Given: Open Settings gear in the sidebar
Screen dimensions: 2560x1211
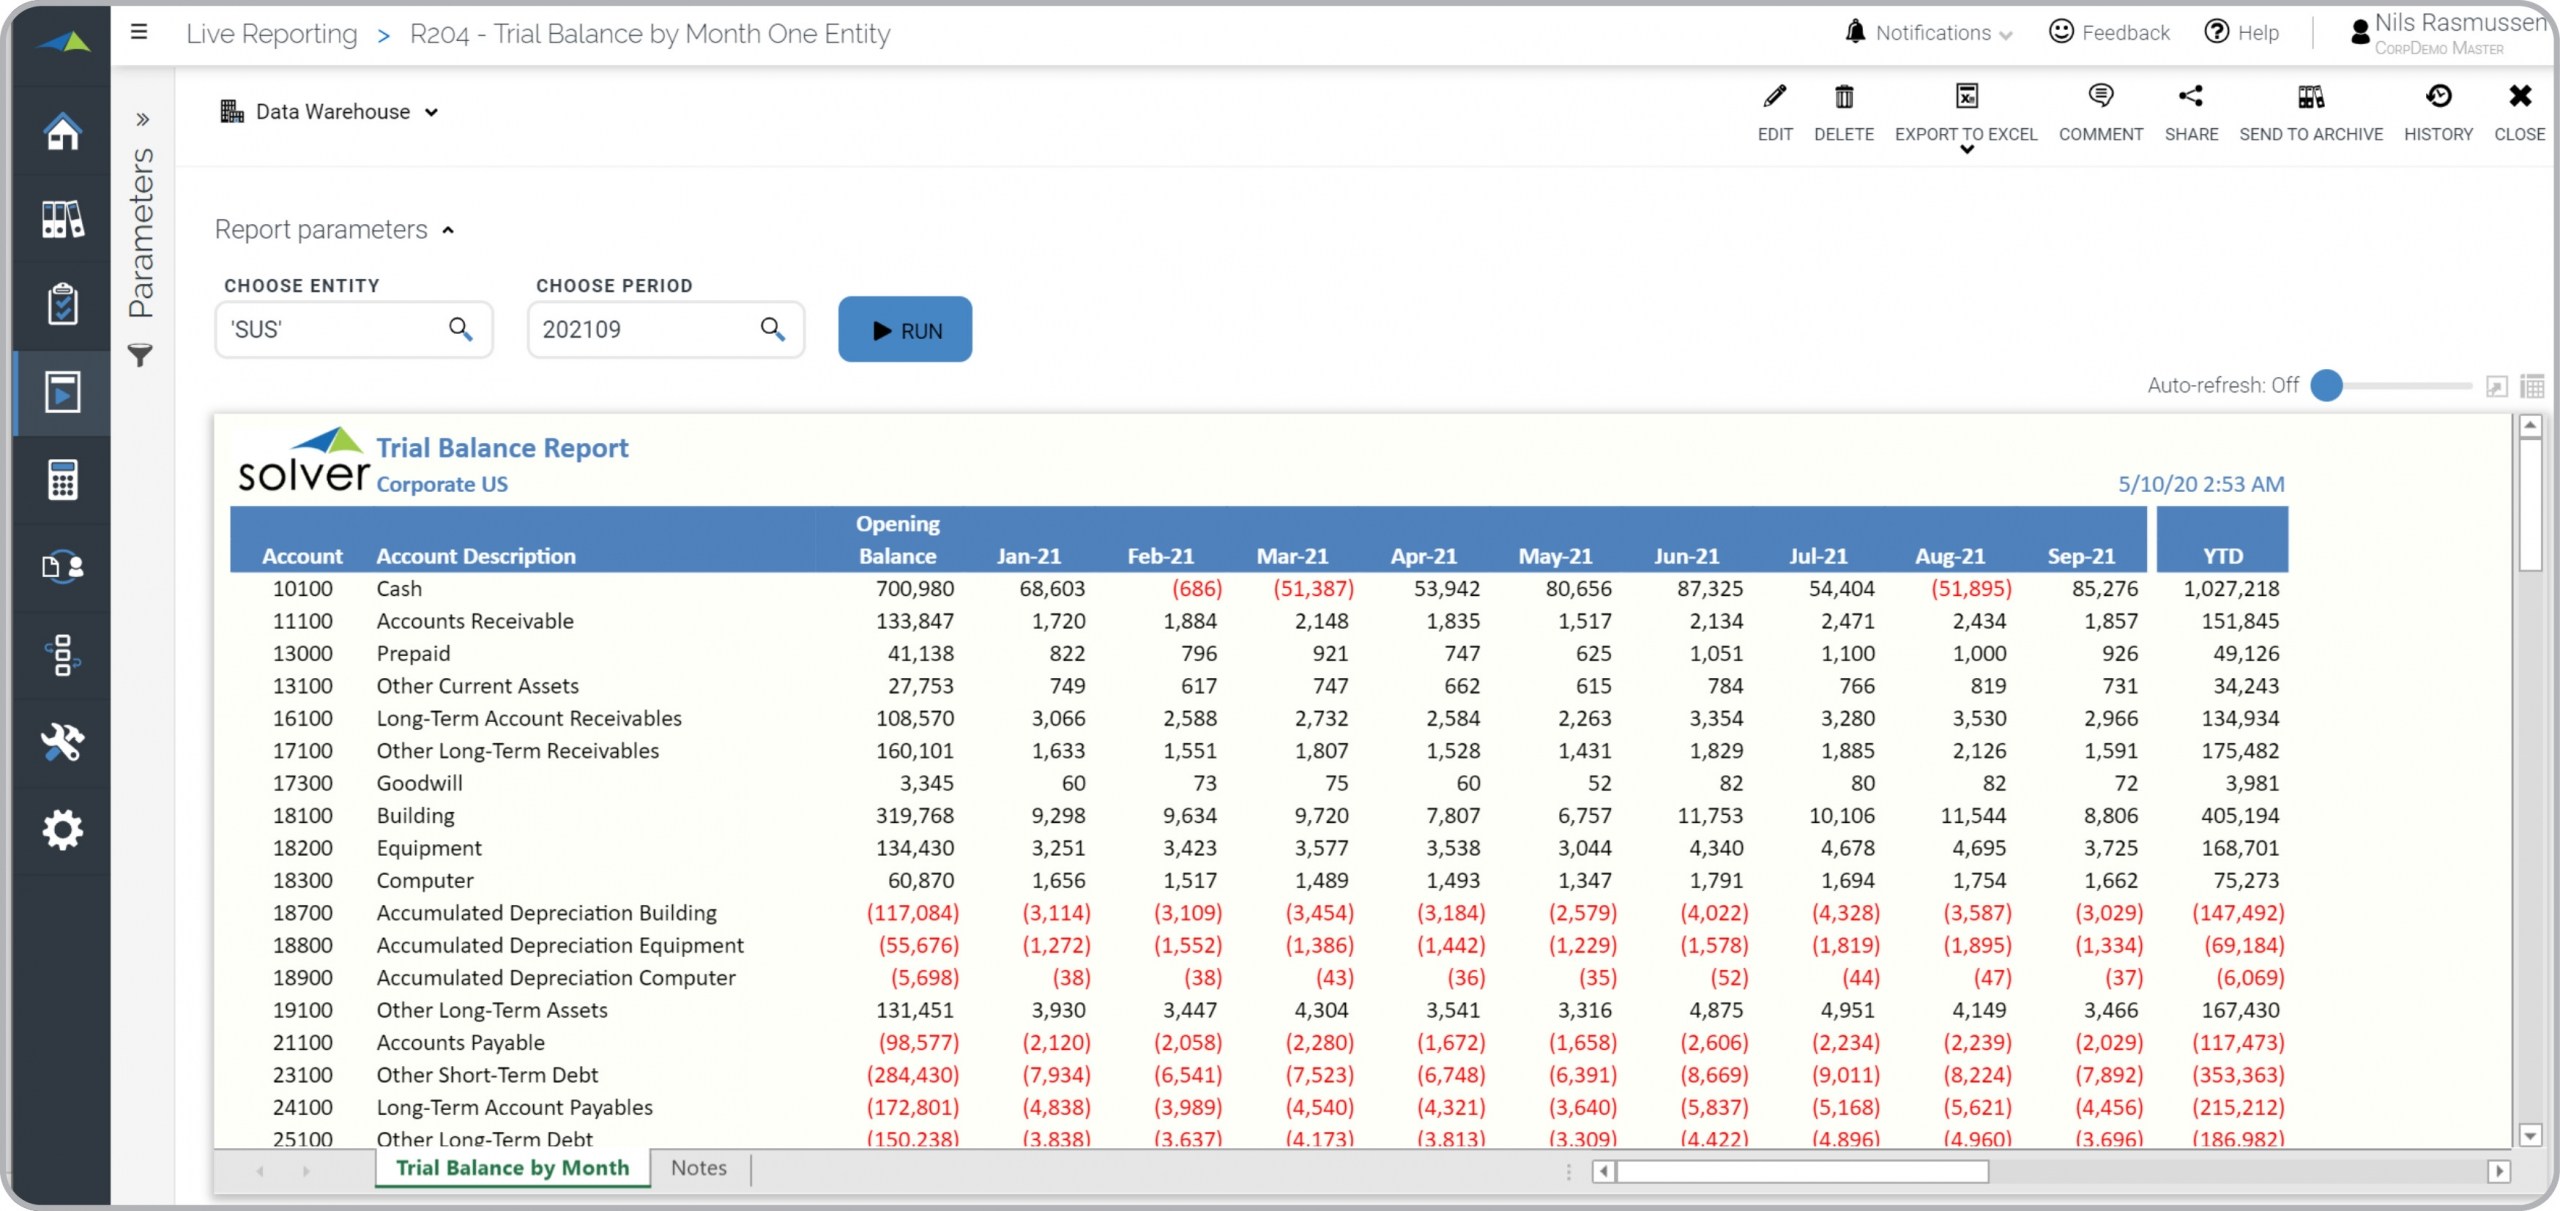Looking at the screenshot, I should pos(62,830).
